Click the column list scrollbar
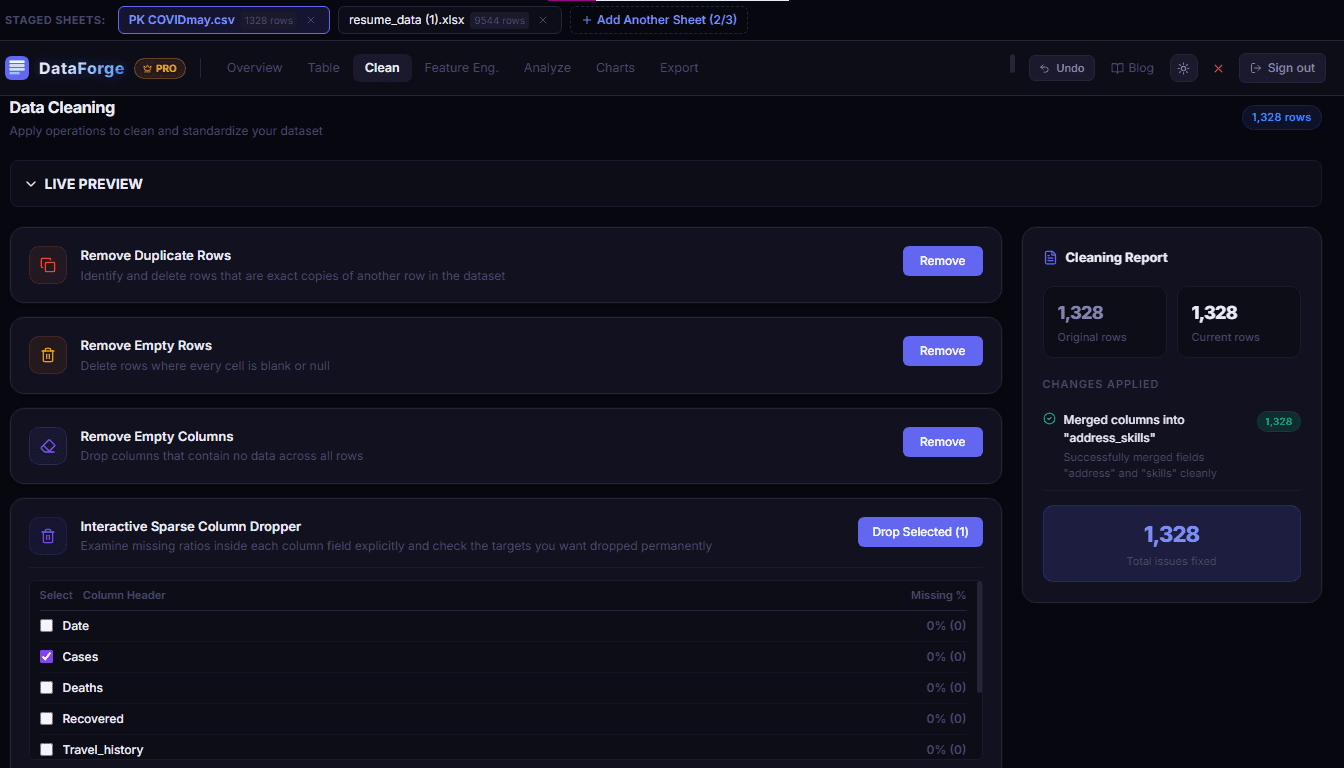The image size is (1344, 768). 979,637
